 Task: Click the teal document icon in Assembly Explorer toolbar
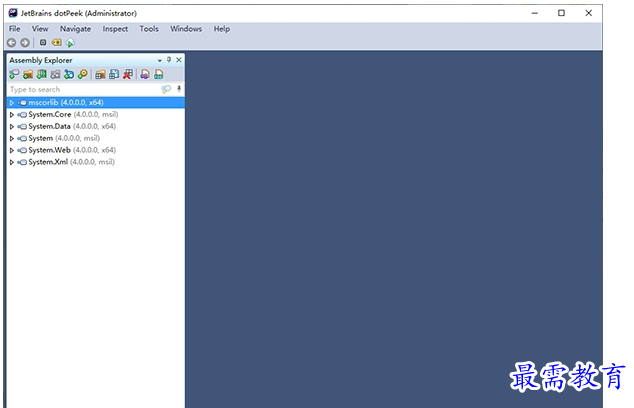(x=159, y=74)
